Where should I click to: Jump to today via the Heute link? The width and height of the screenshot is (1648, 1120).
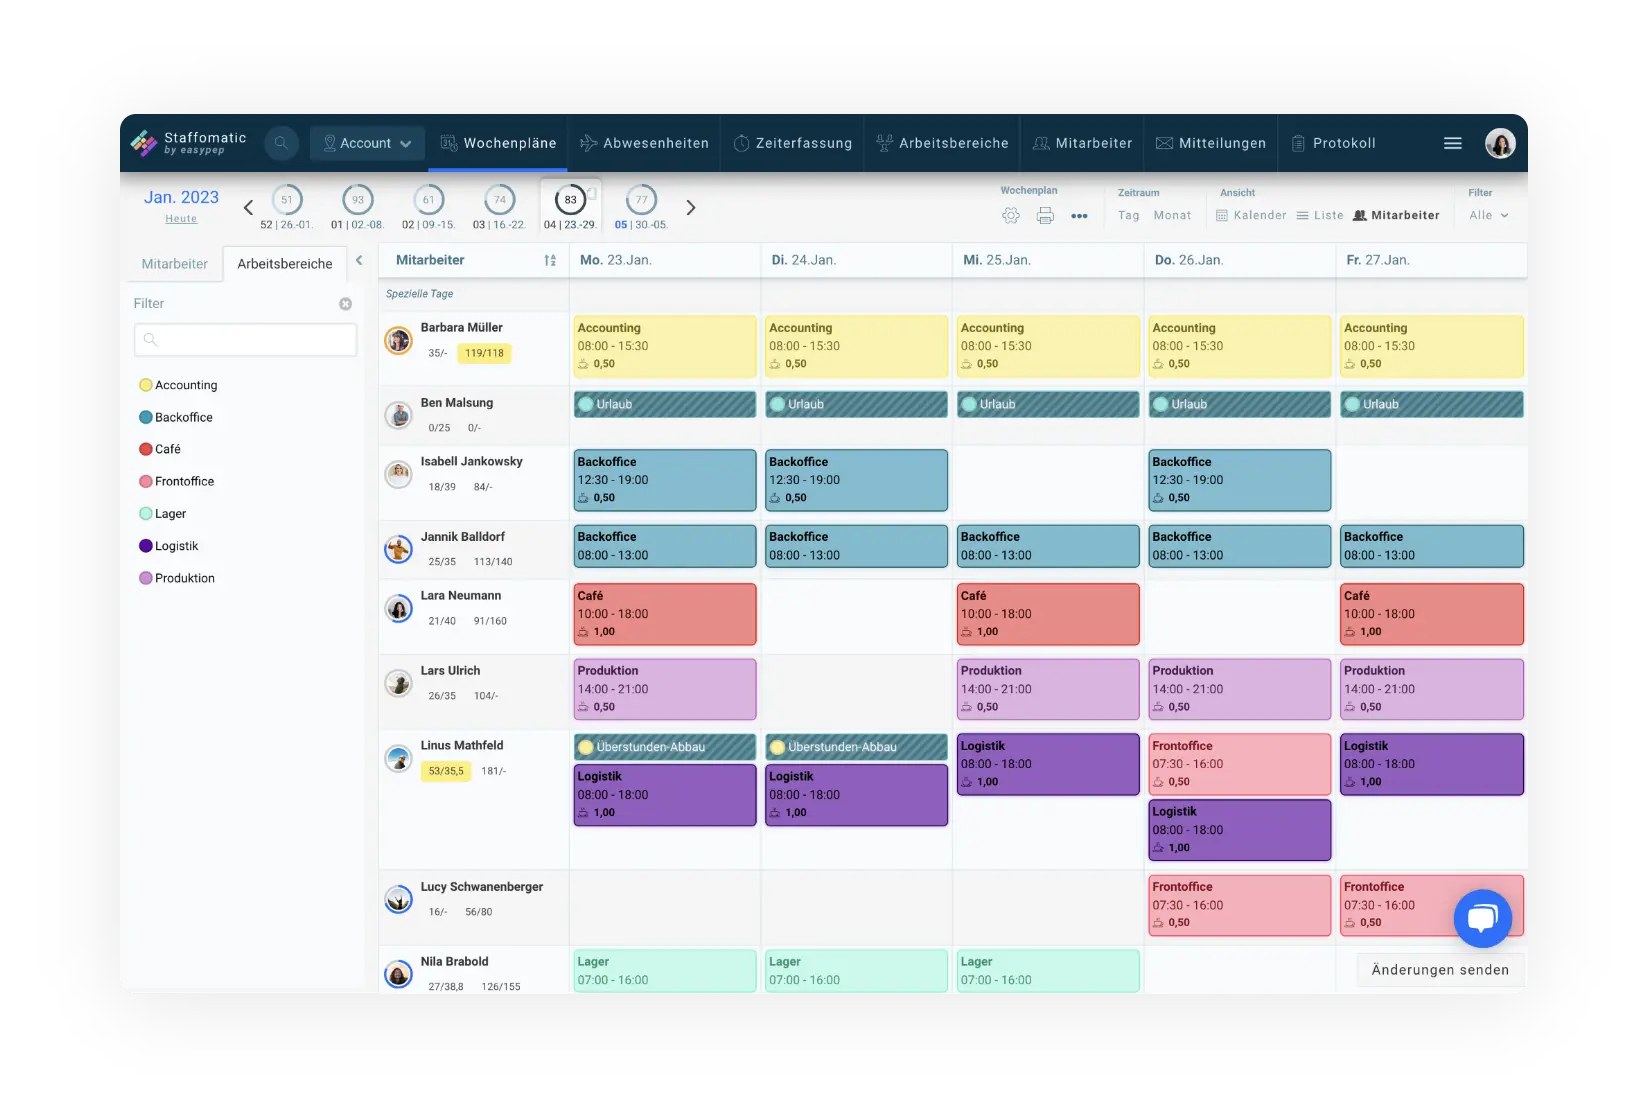pos(181,218)
